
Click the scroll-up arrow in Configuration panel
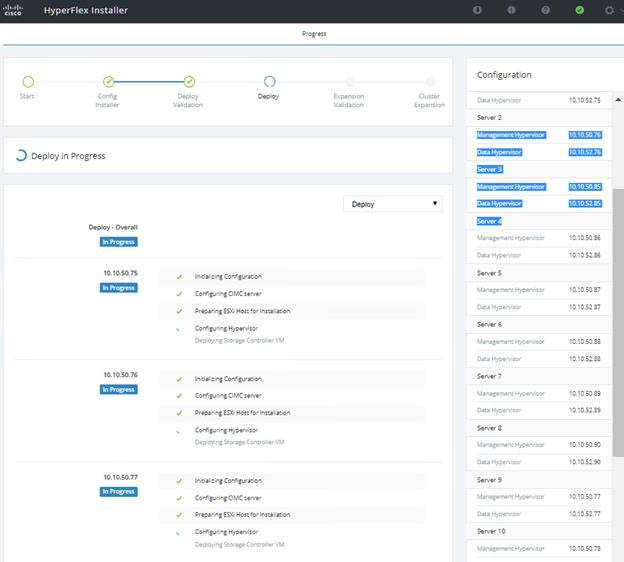(618, 100)
